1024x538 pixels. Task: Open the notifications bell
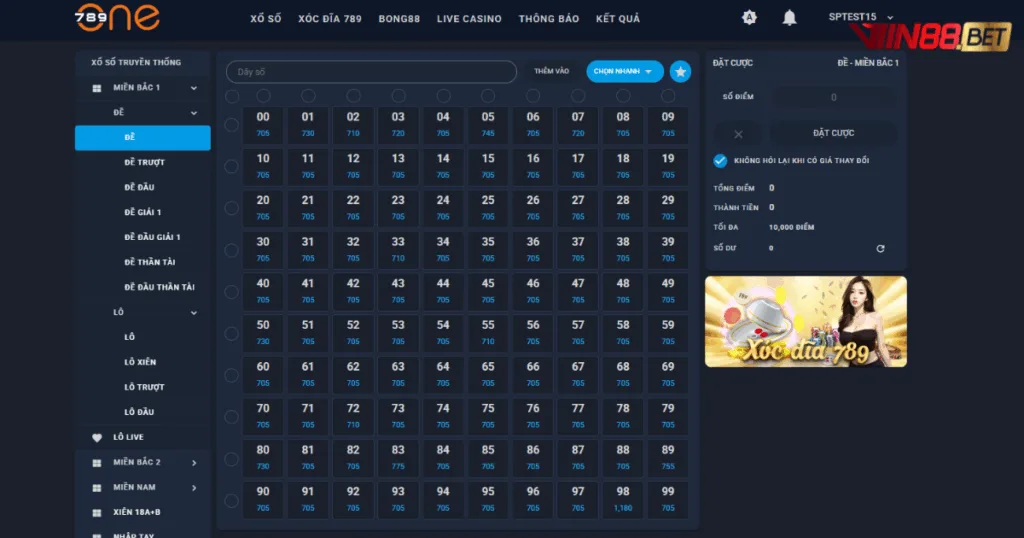click(790, 18)
